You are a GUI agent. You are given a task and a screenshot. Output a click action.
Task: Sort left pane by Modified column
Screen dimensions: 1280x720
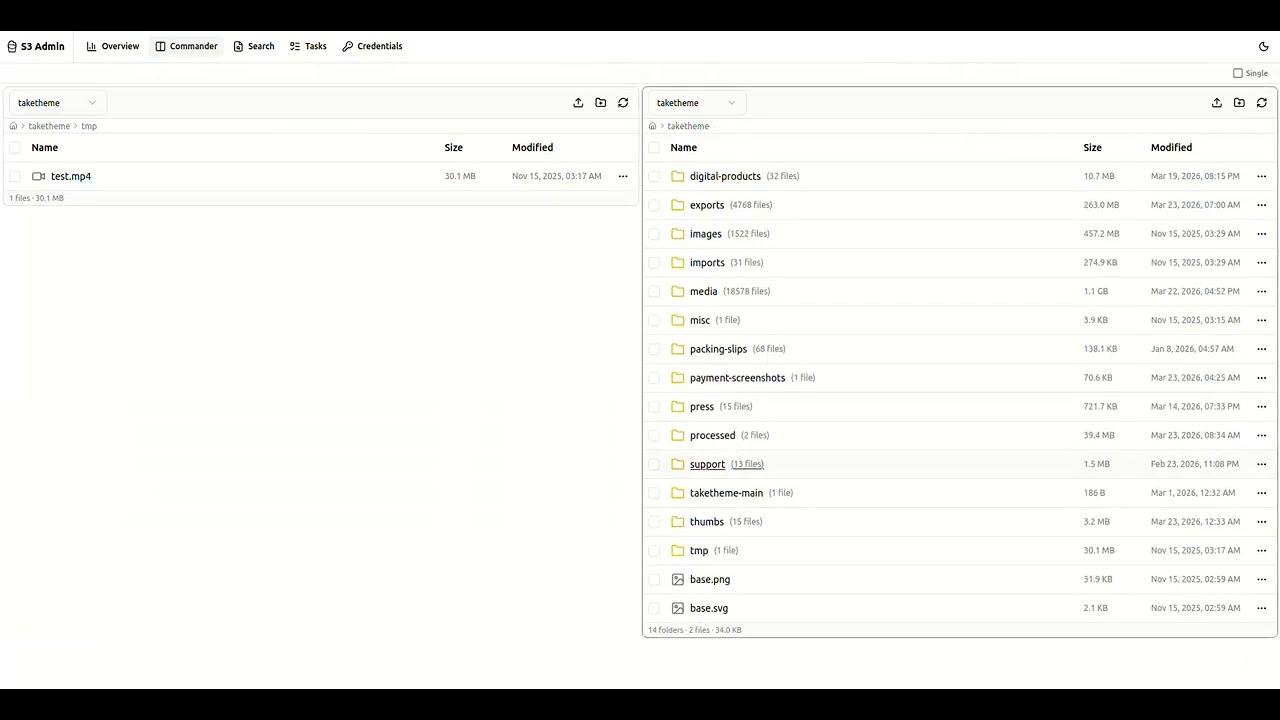point(532,147)
